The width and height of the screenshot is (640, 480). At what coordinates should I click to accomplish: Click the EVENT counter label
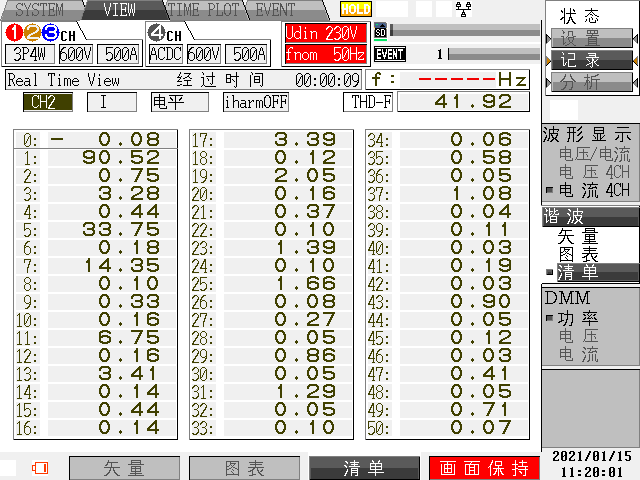390,54
